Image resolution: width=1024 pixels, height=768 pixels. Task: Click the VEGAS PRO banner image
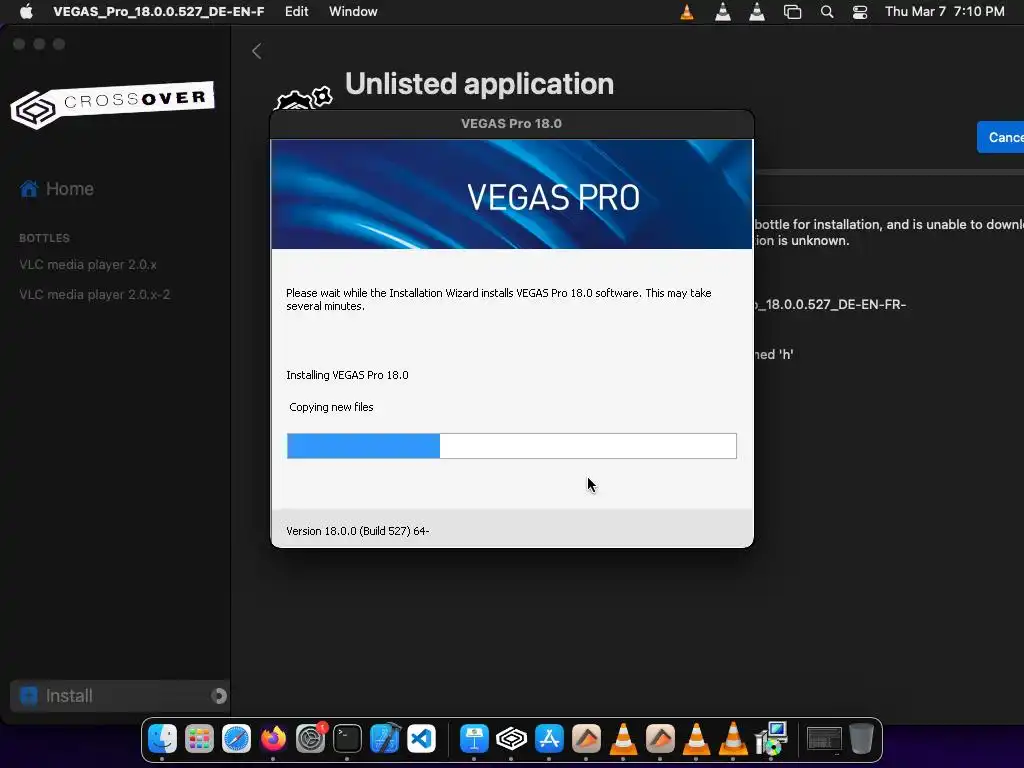pos(512,194)
